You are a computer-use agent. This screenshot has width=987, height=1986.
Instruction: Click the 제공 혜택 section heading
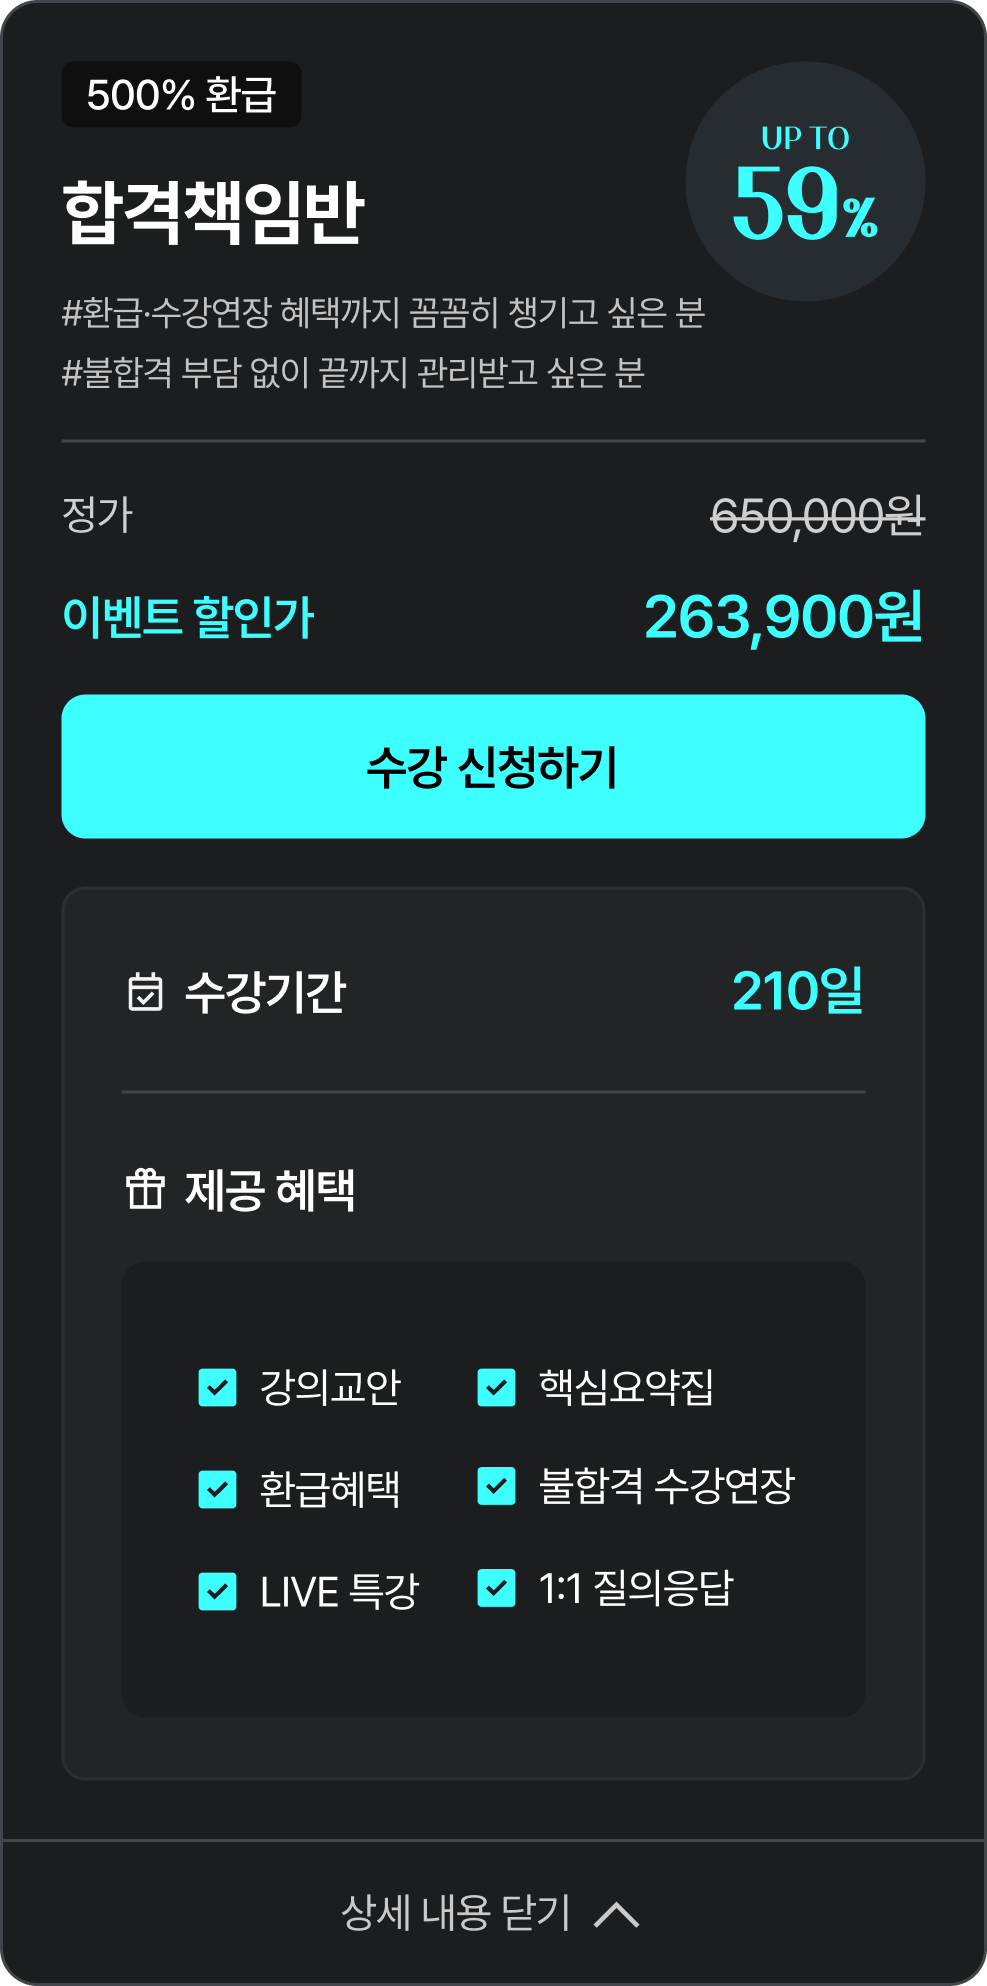[270, 1190]
